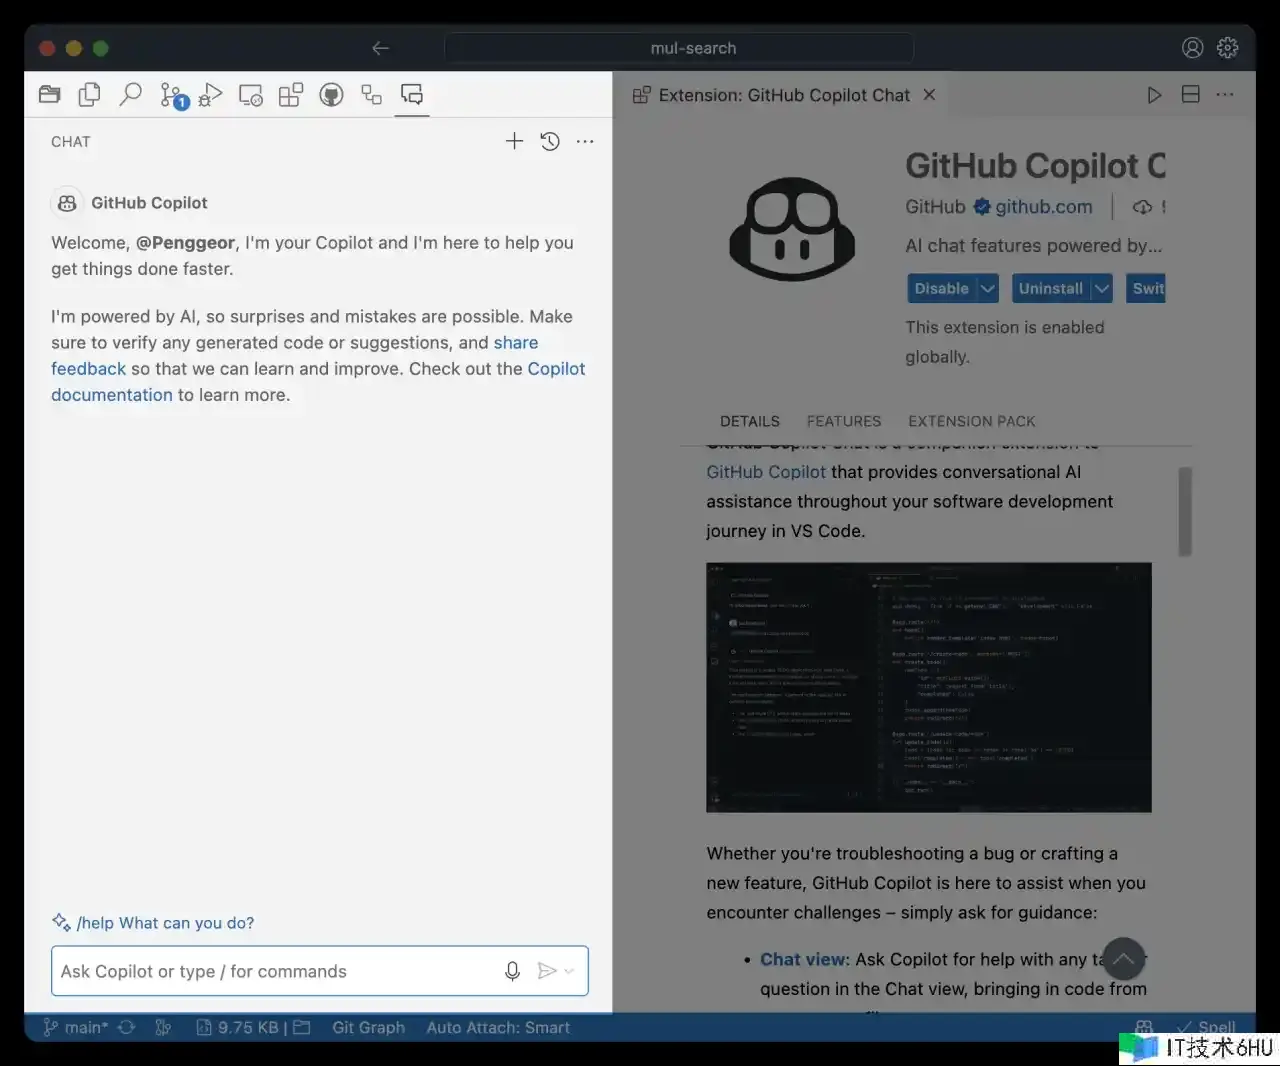
Task: Click the folder icon in status bar
Action: click(x=301, y=1027)
